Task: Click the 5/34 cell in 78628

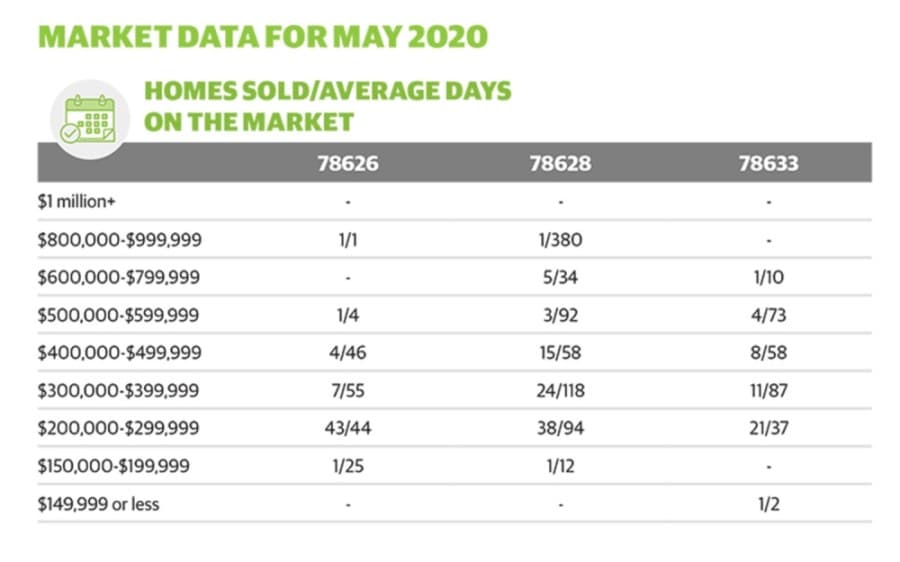Action: point(560,277)
